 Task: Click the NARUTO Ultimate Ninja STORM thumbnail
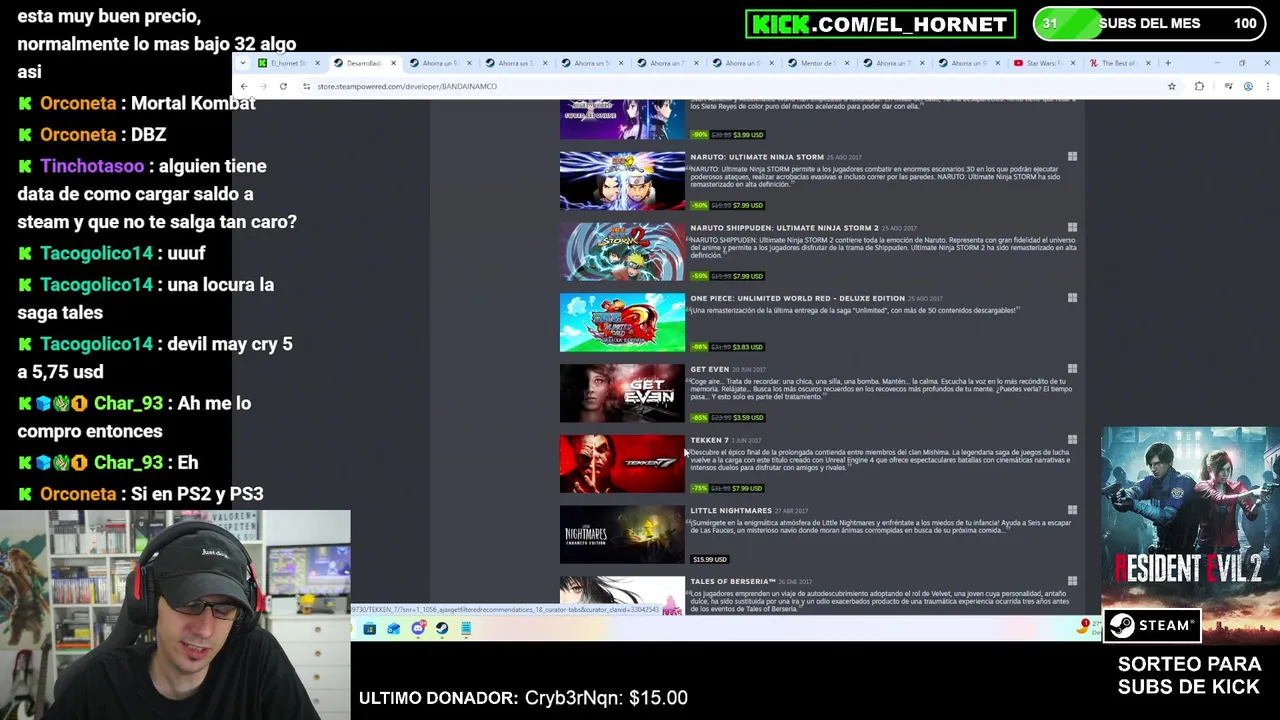[622, 181]
